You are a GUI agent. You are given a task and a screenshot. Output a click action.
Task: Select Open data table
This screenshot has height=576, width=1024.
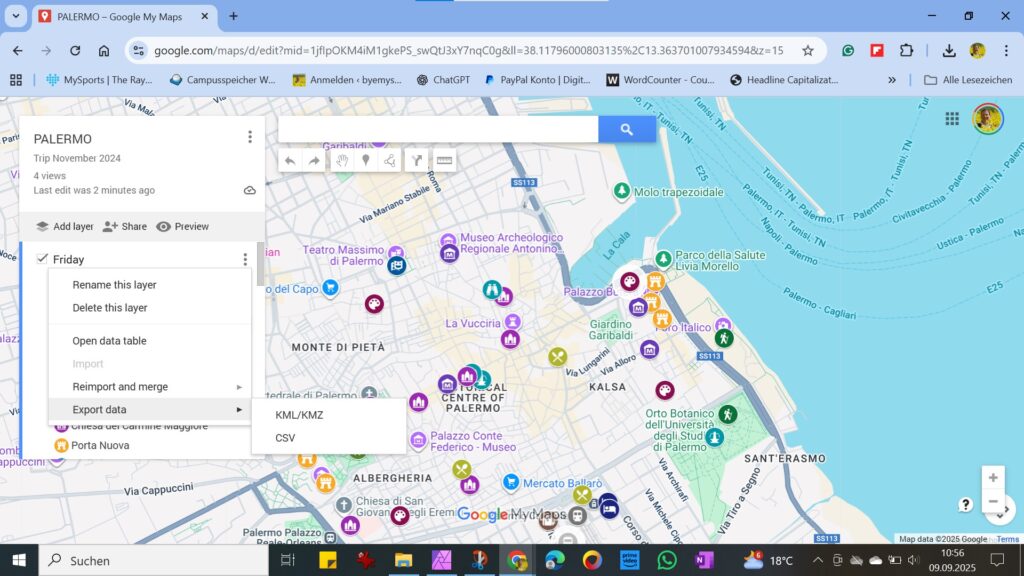109,341
